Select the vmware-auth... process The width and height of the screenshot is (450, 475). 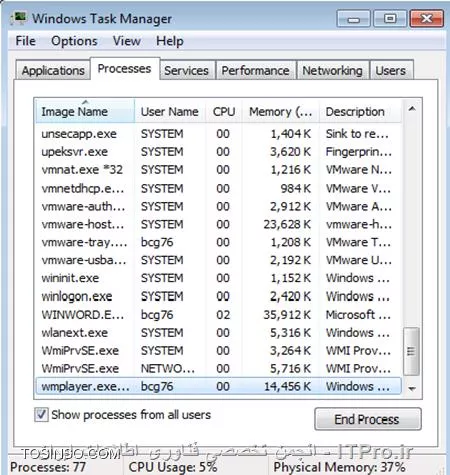(x=218, y=207)
